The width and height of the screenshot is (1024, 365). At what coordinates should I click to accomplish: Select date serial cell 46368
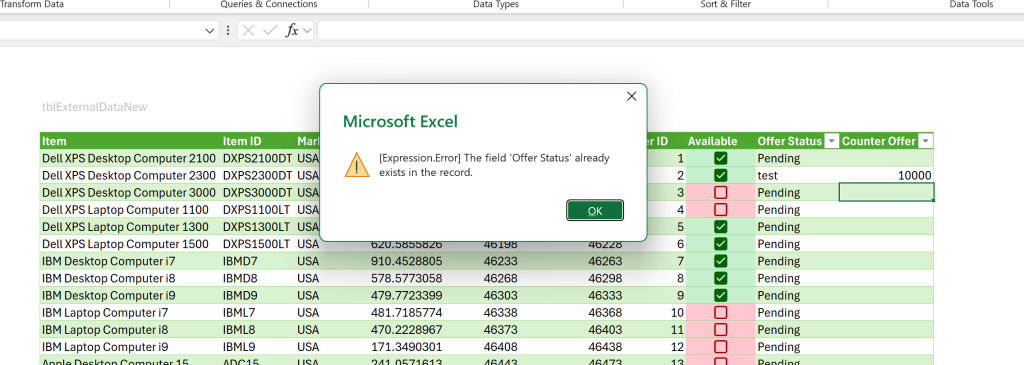pyautogui.click(x=605, y=312)
